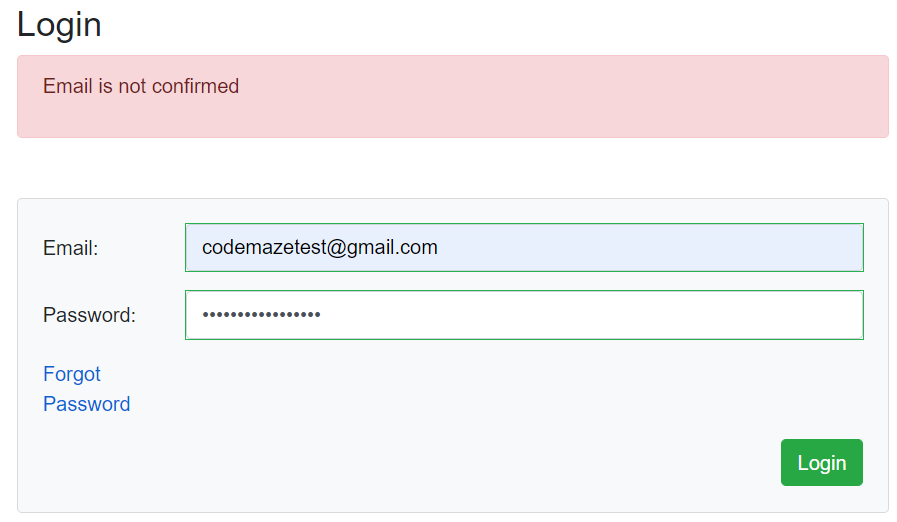Screen dimensions: 897x522
Task: Click the "Email is not confirmed" message
Action: pos(141,87)
